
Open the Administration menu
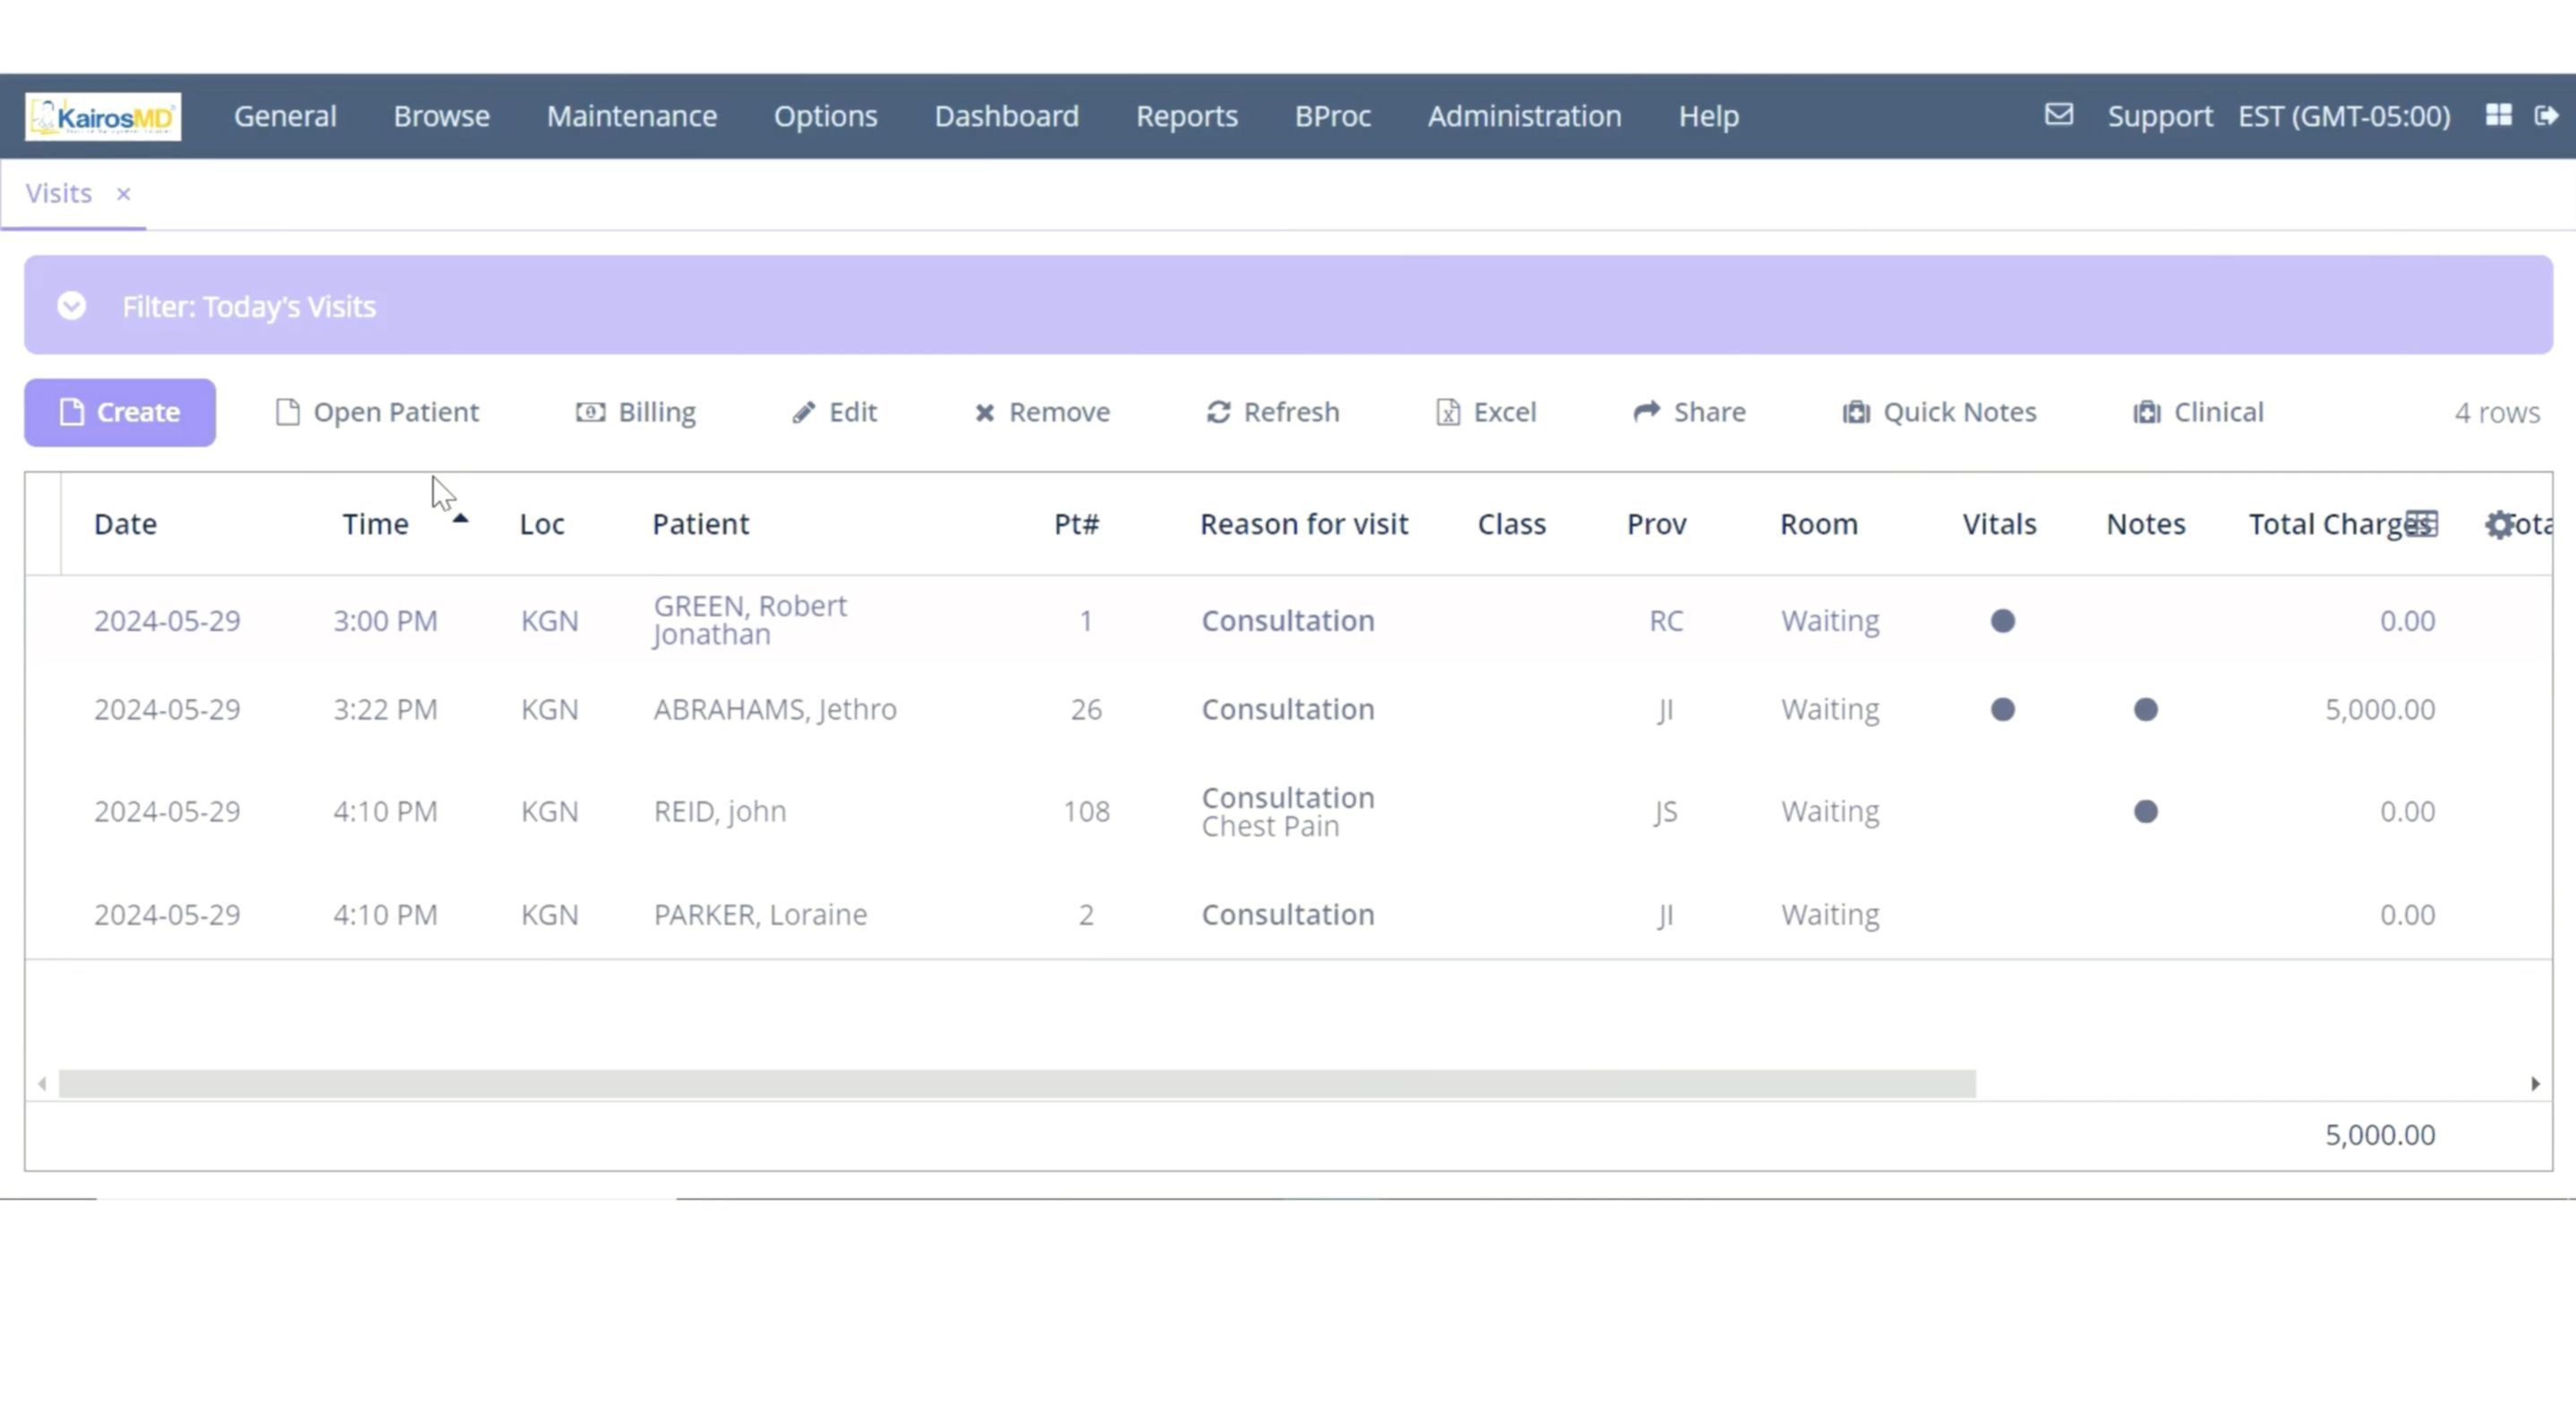1524,116
